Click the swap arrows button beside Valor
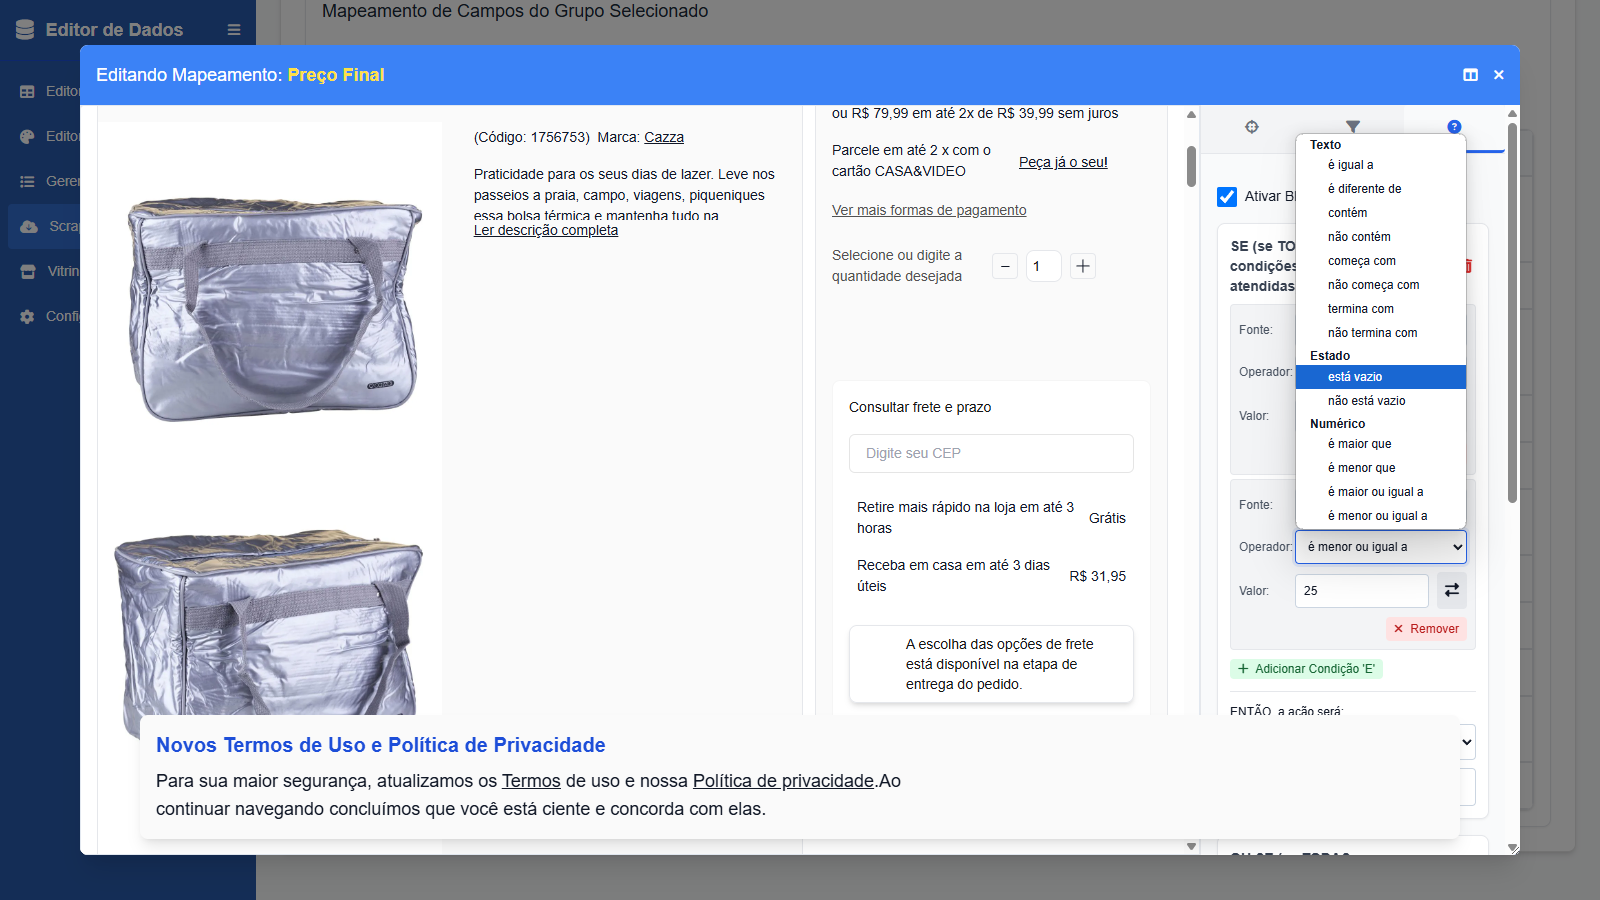The image size is (1600, 900). (1451, 591)
